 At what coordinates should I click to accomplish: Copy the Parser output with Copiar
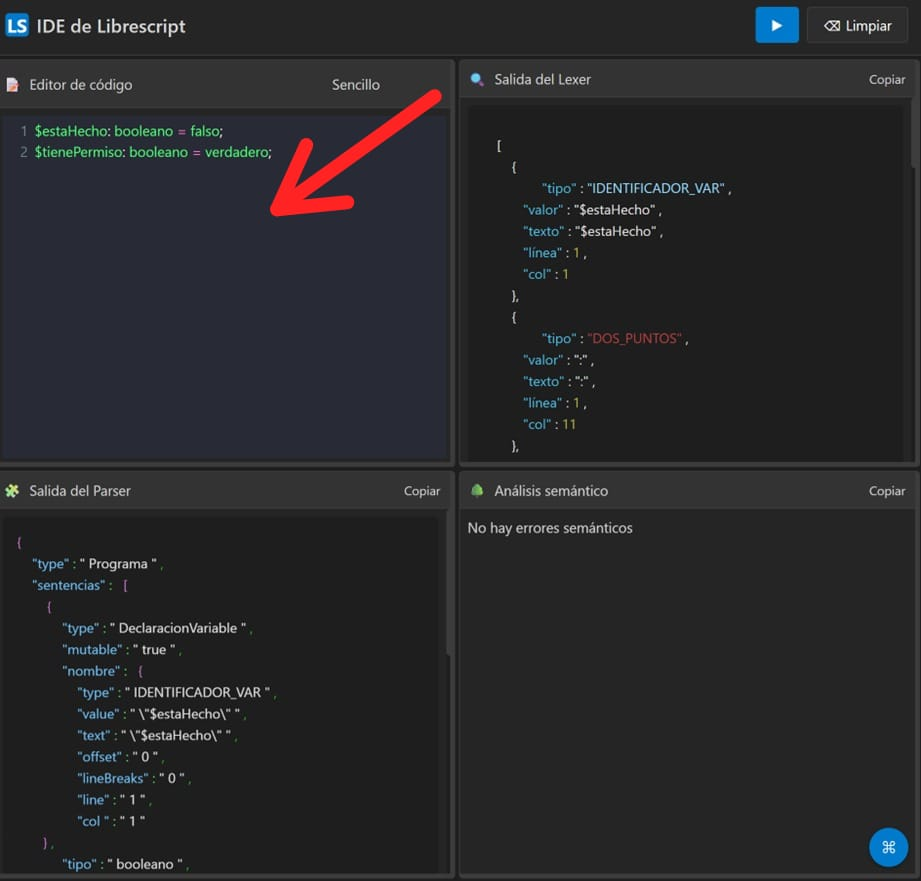point(422,490)
